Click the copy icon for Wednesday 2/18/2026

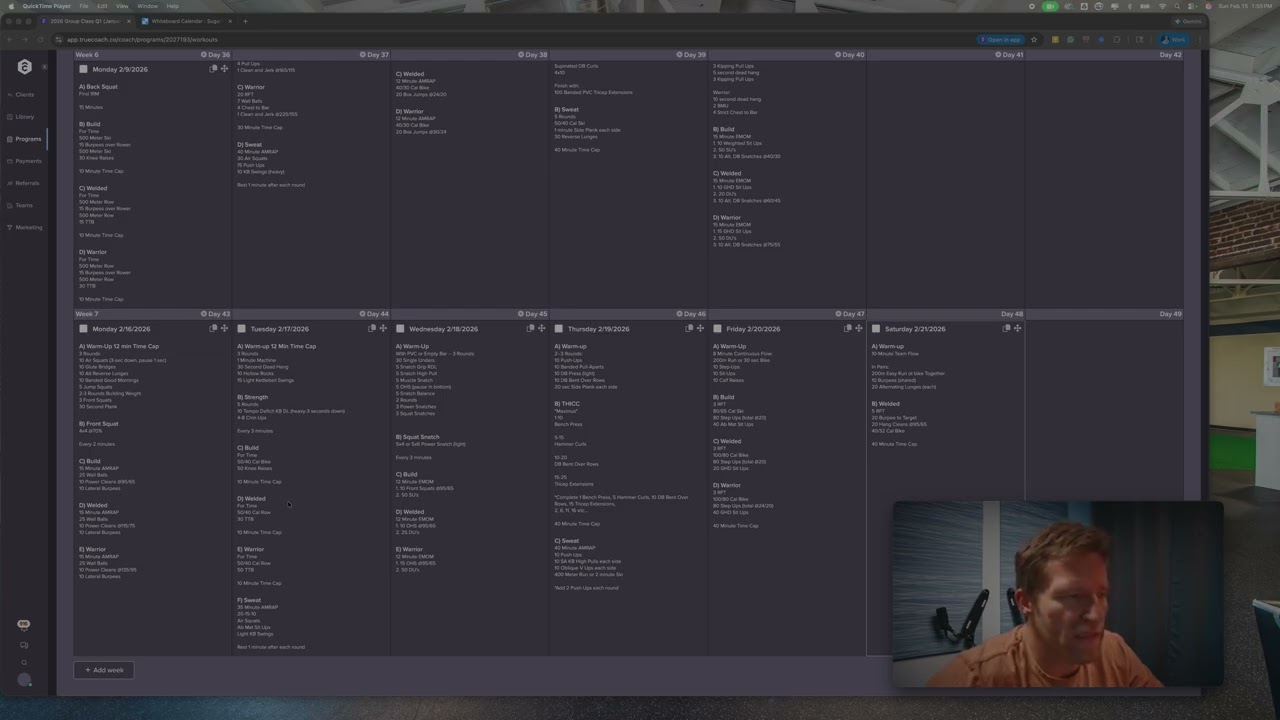[x=531, y=328]
